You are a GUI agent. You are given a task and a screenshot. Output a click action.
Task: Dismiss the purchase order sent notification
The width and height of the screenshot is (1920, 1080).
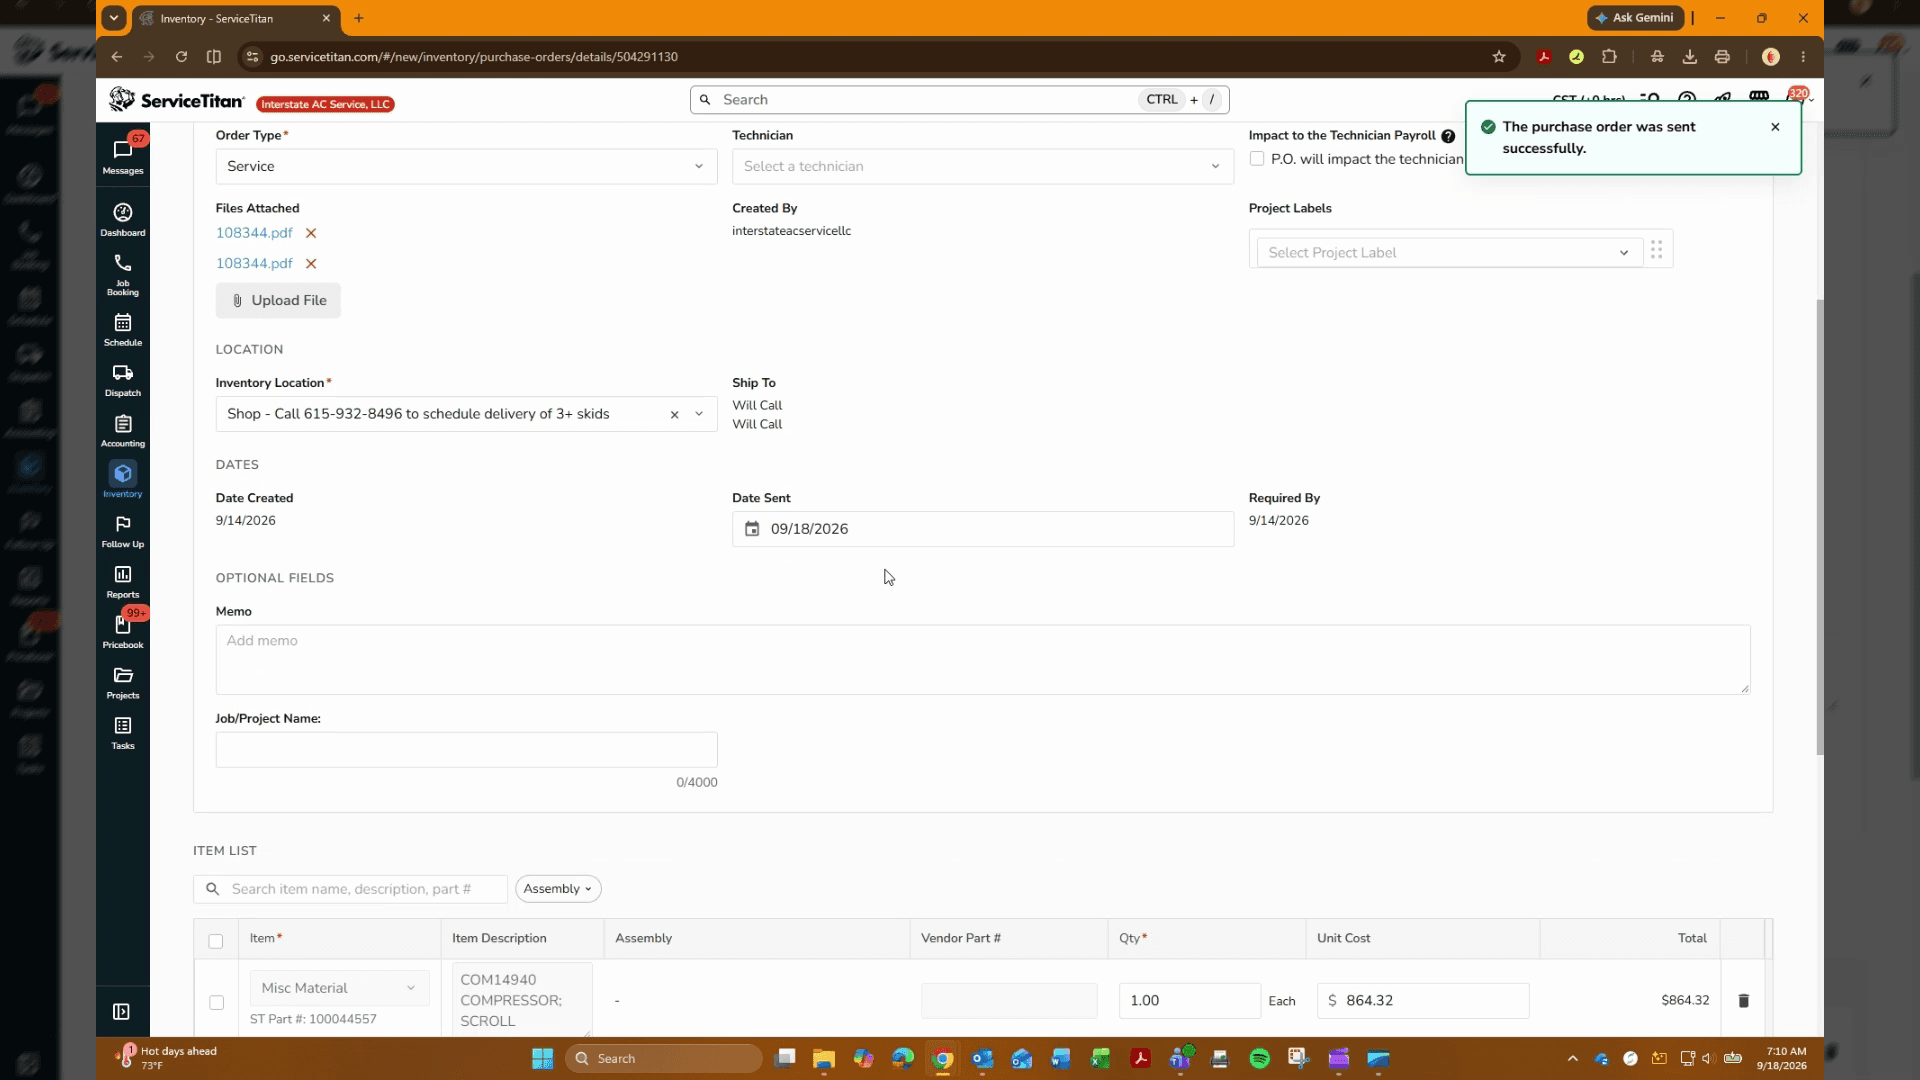coord(1775,127)
